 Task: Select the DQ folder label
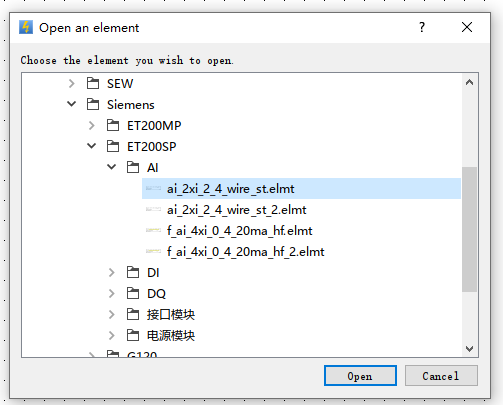pyautogui.click(x=156, y=294)
